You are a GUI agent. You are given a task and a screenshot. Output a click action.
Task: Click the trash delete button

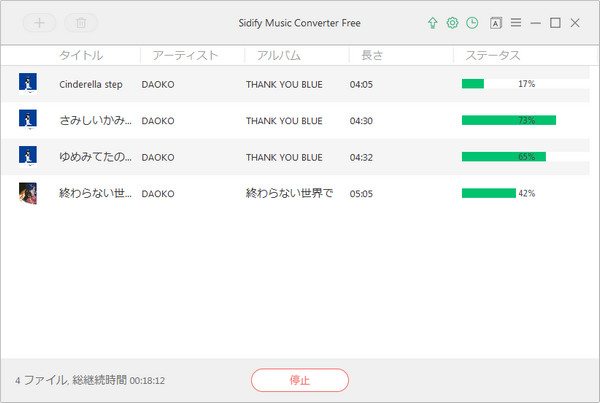coord(81,23)
